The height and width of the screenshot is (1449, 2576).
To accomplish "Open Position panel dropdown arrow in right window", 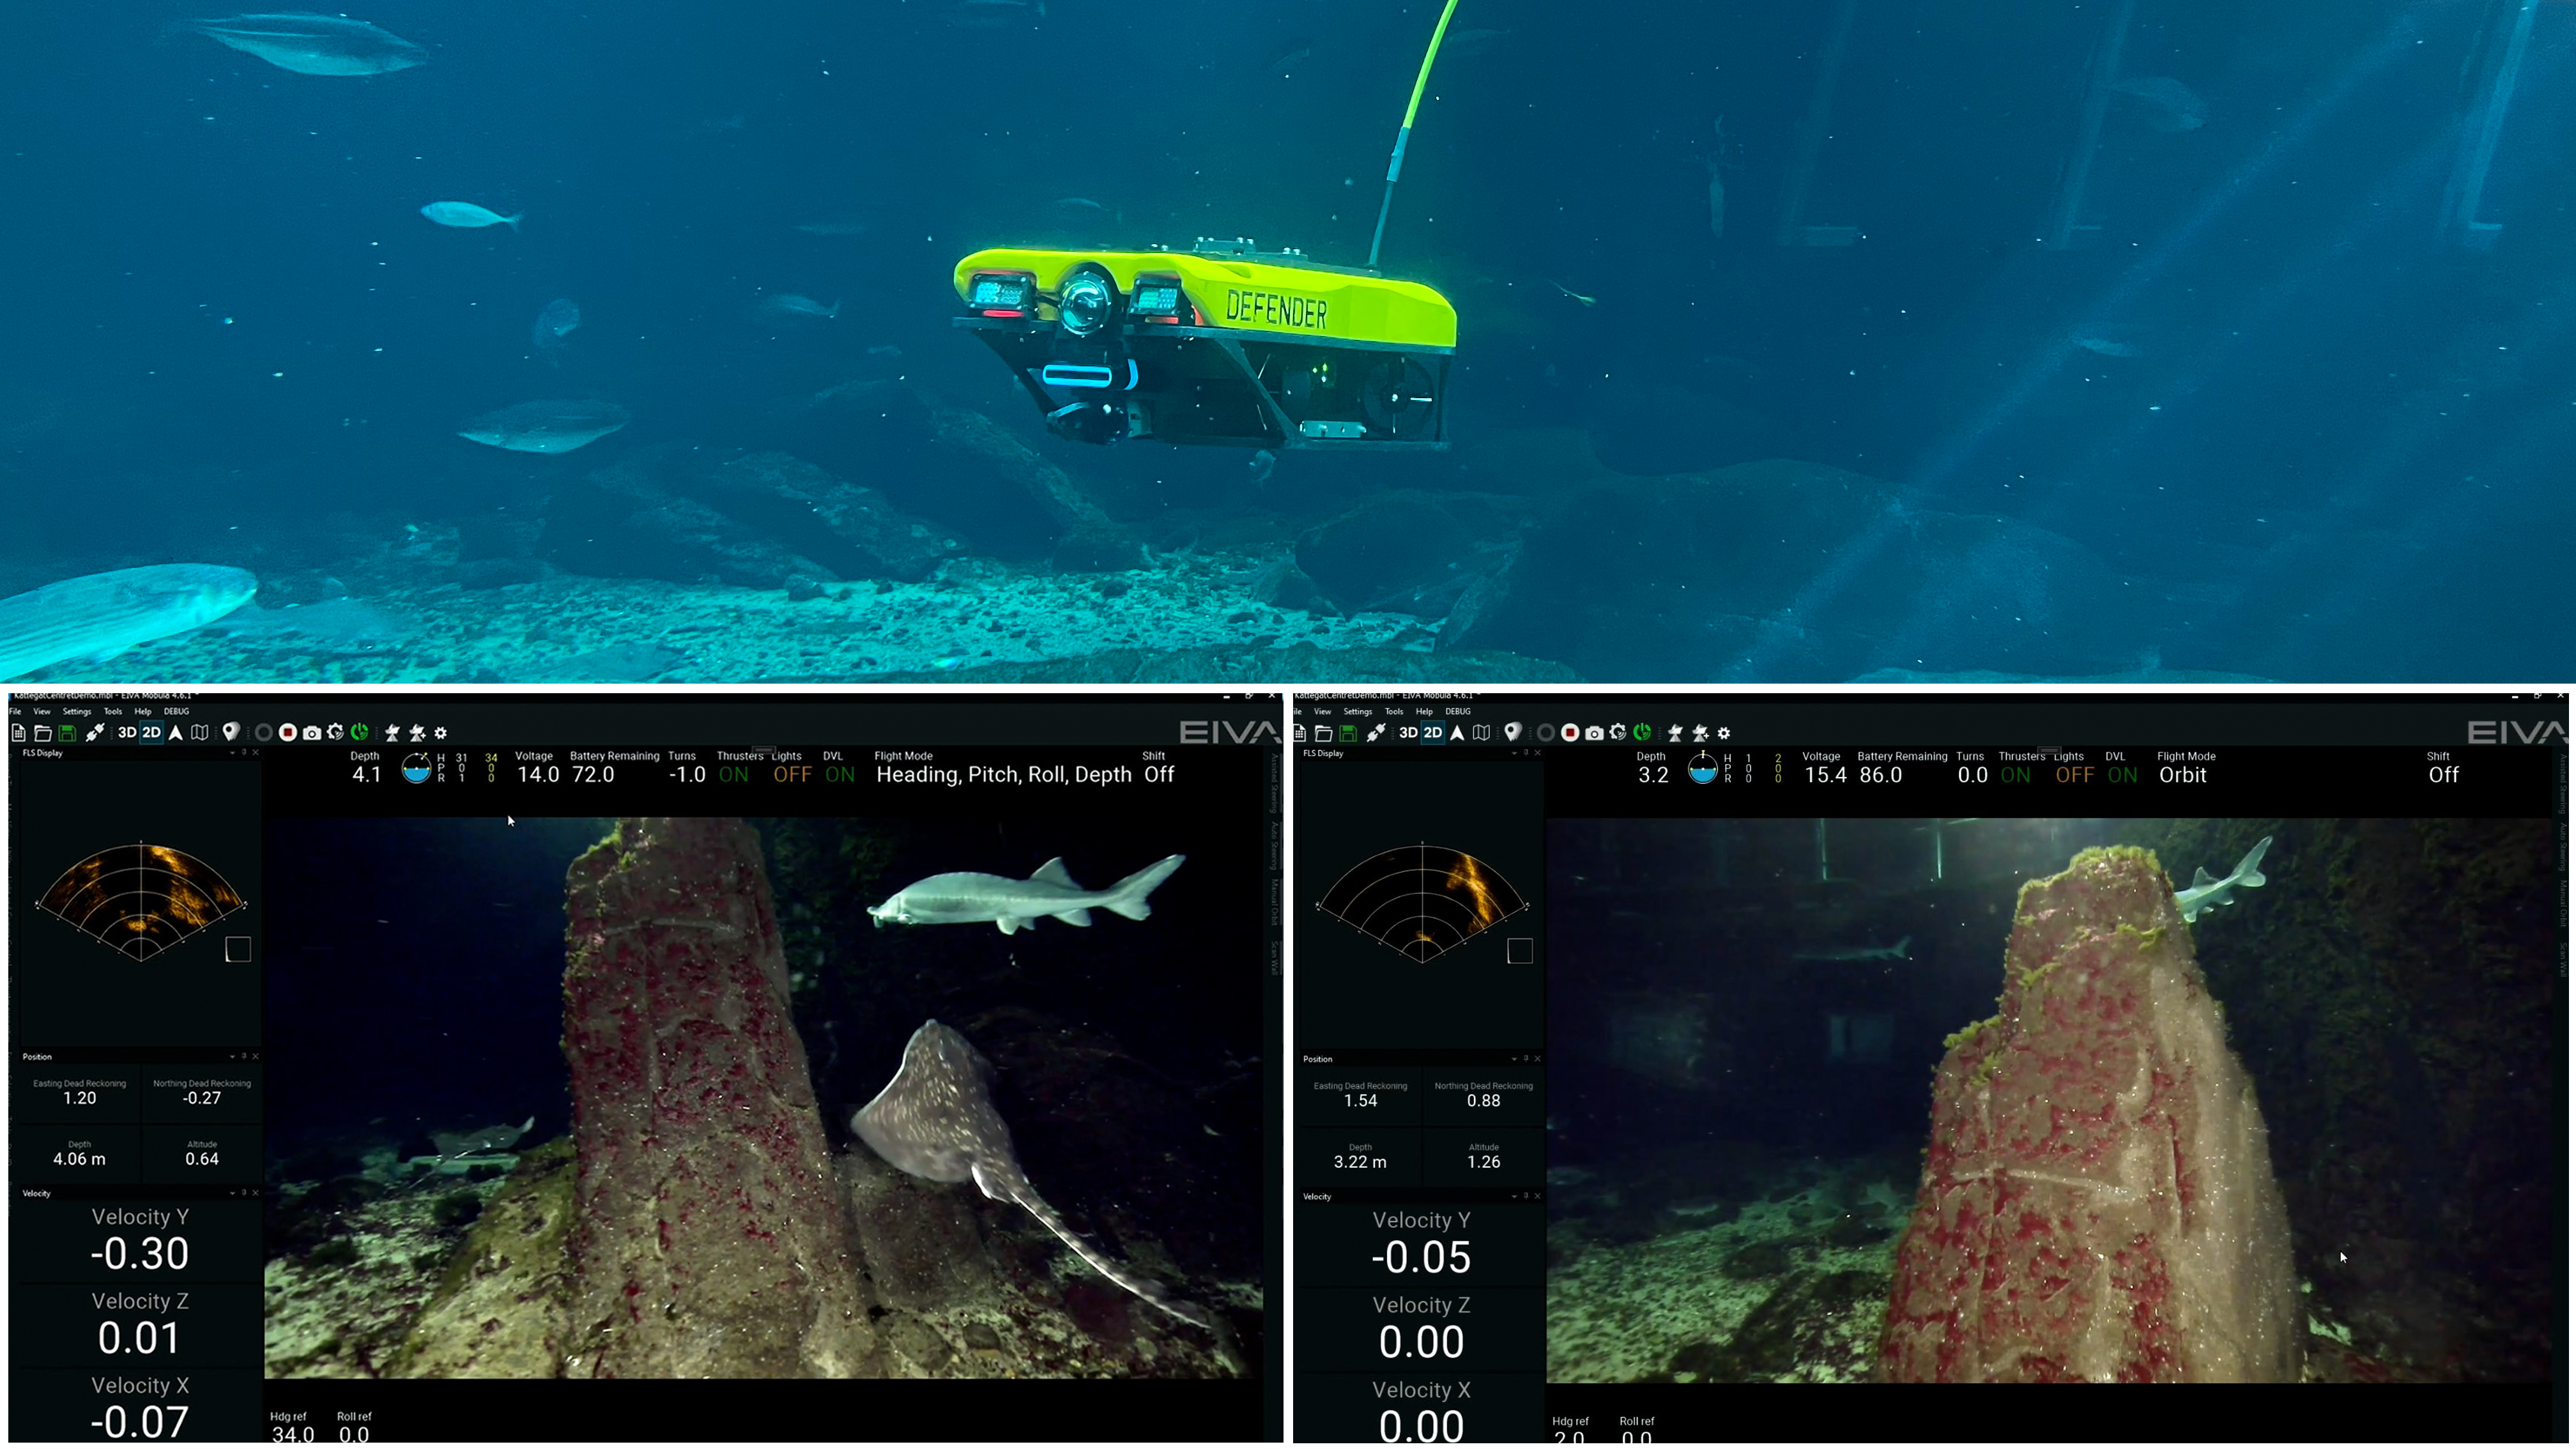I will 1513,1058.
